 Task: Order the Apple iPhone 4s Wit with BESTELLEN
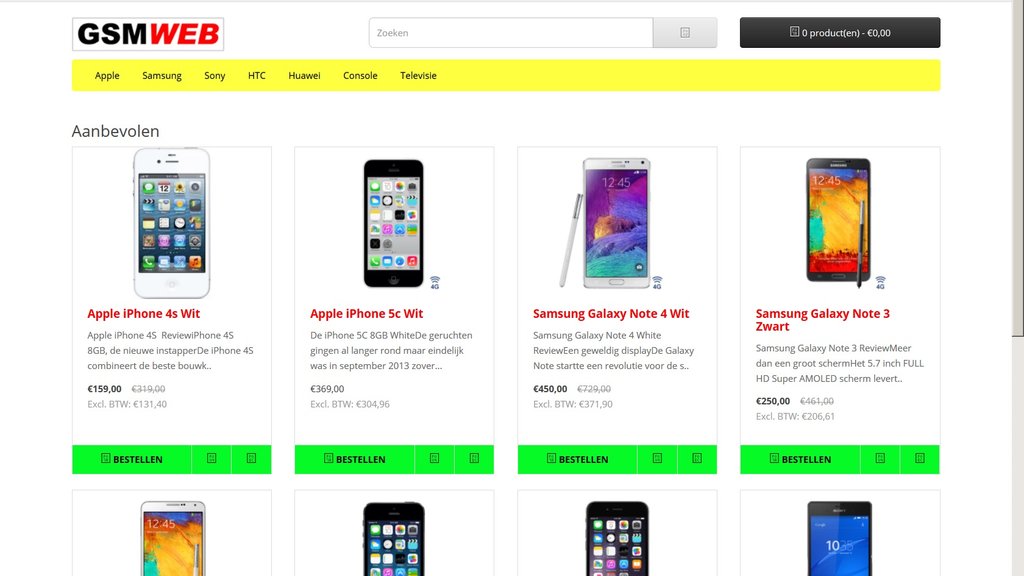132,459
